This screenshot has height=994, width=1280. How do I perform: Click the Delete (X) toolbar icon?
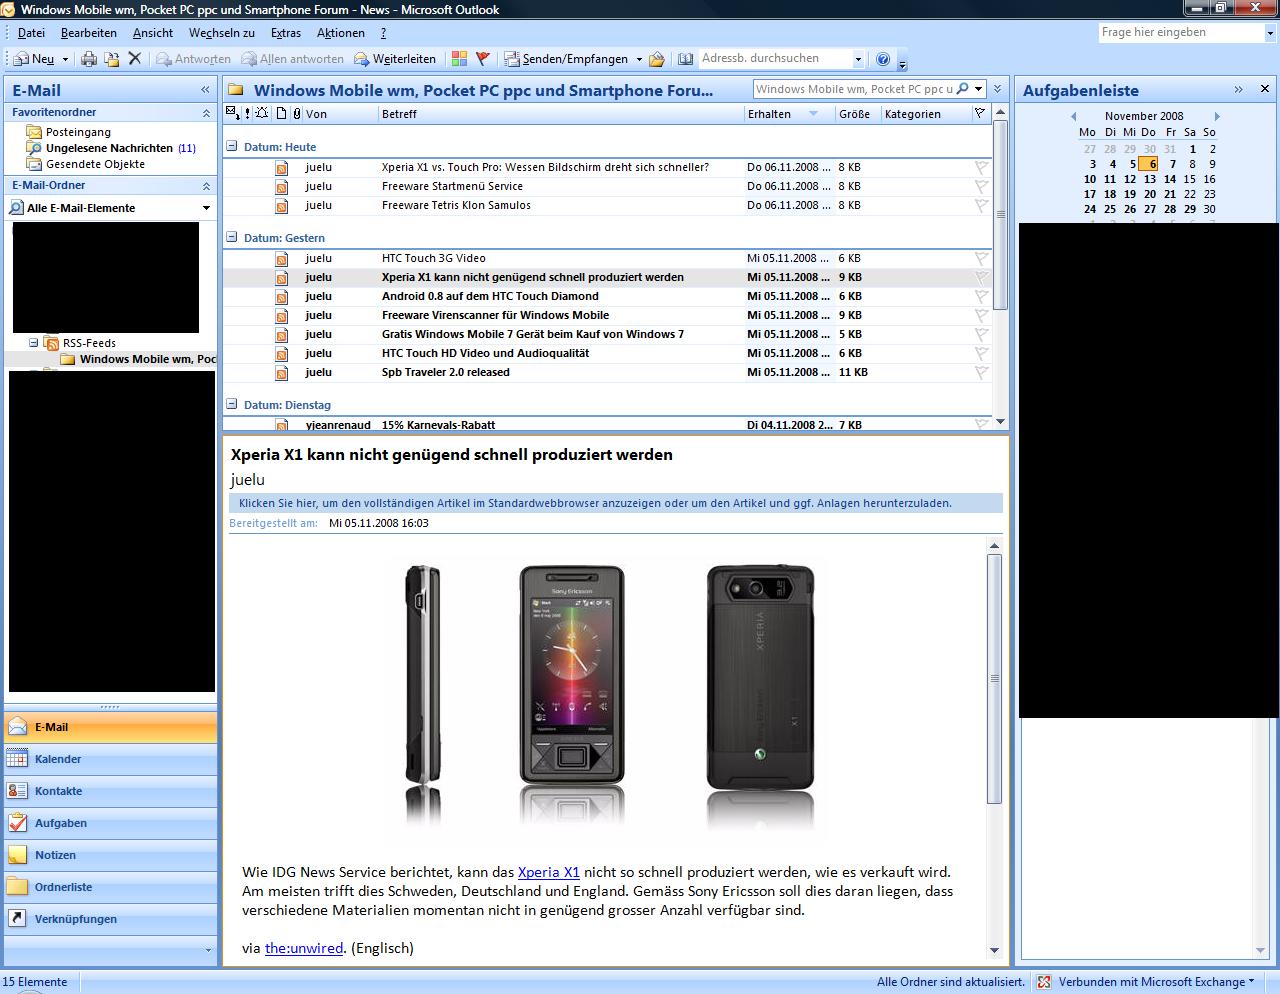(x=135, y=59)
